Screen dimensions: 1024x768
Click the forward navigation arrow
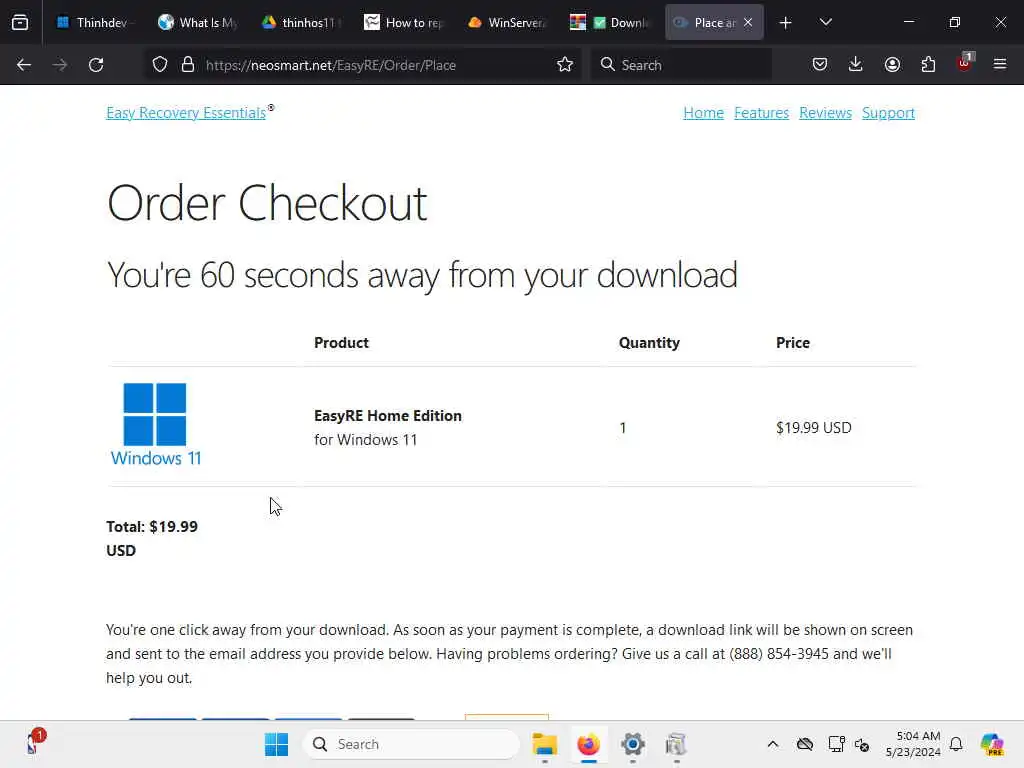point(59,65)
